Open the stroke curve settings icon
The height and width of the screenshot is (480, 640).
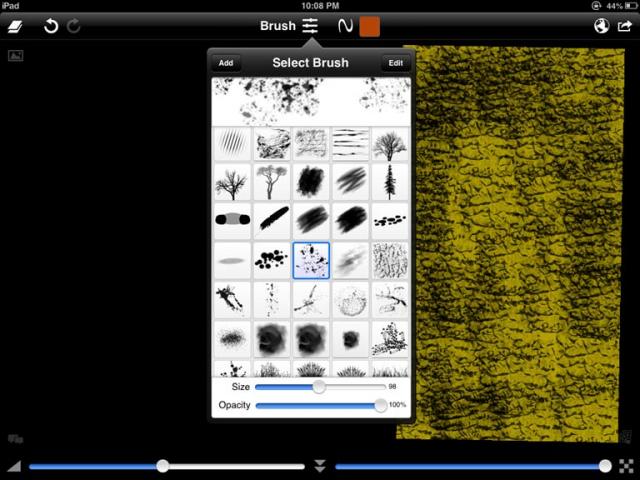pos(343,26)
